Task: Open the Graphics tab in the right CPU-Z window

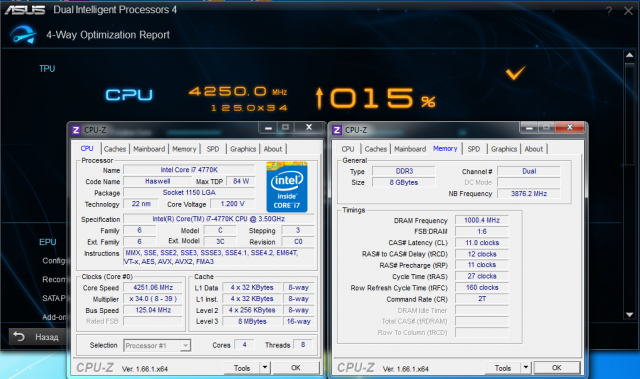Action: point(504,149)
